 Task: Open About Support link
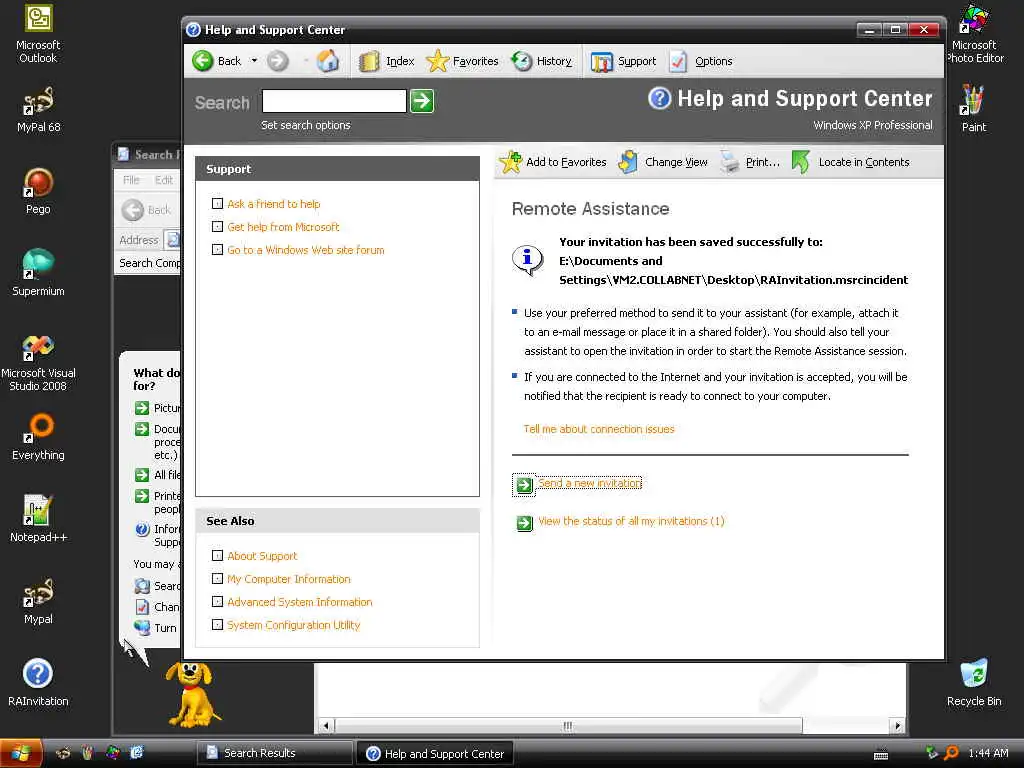pyautogui.click(x=262, y=556)
